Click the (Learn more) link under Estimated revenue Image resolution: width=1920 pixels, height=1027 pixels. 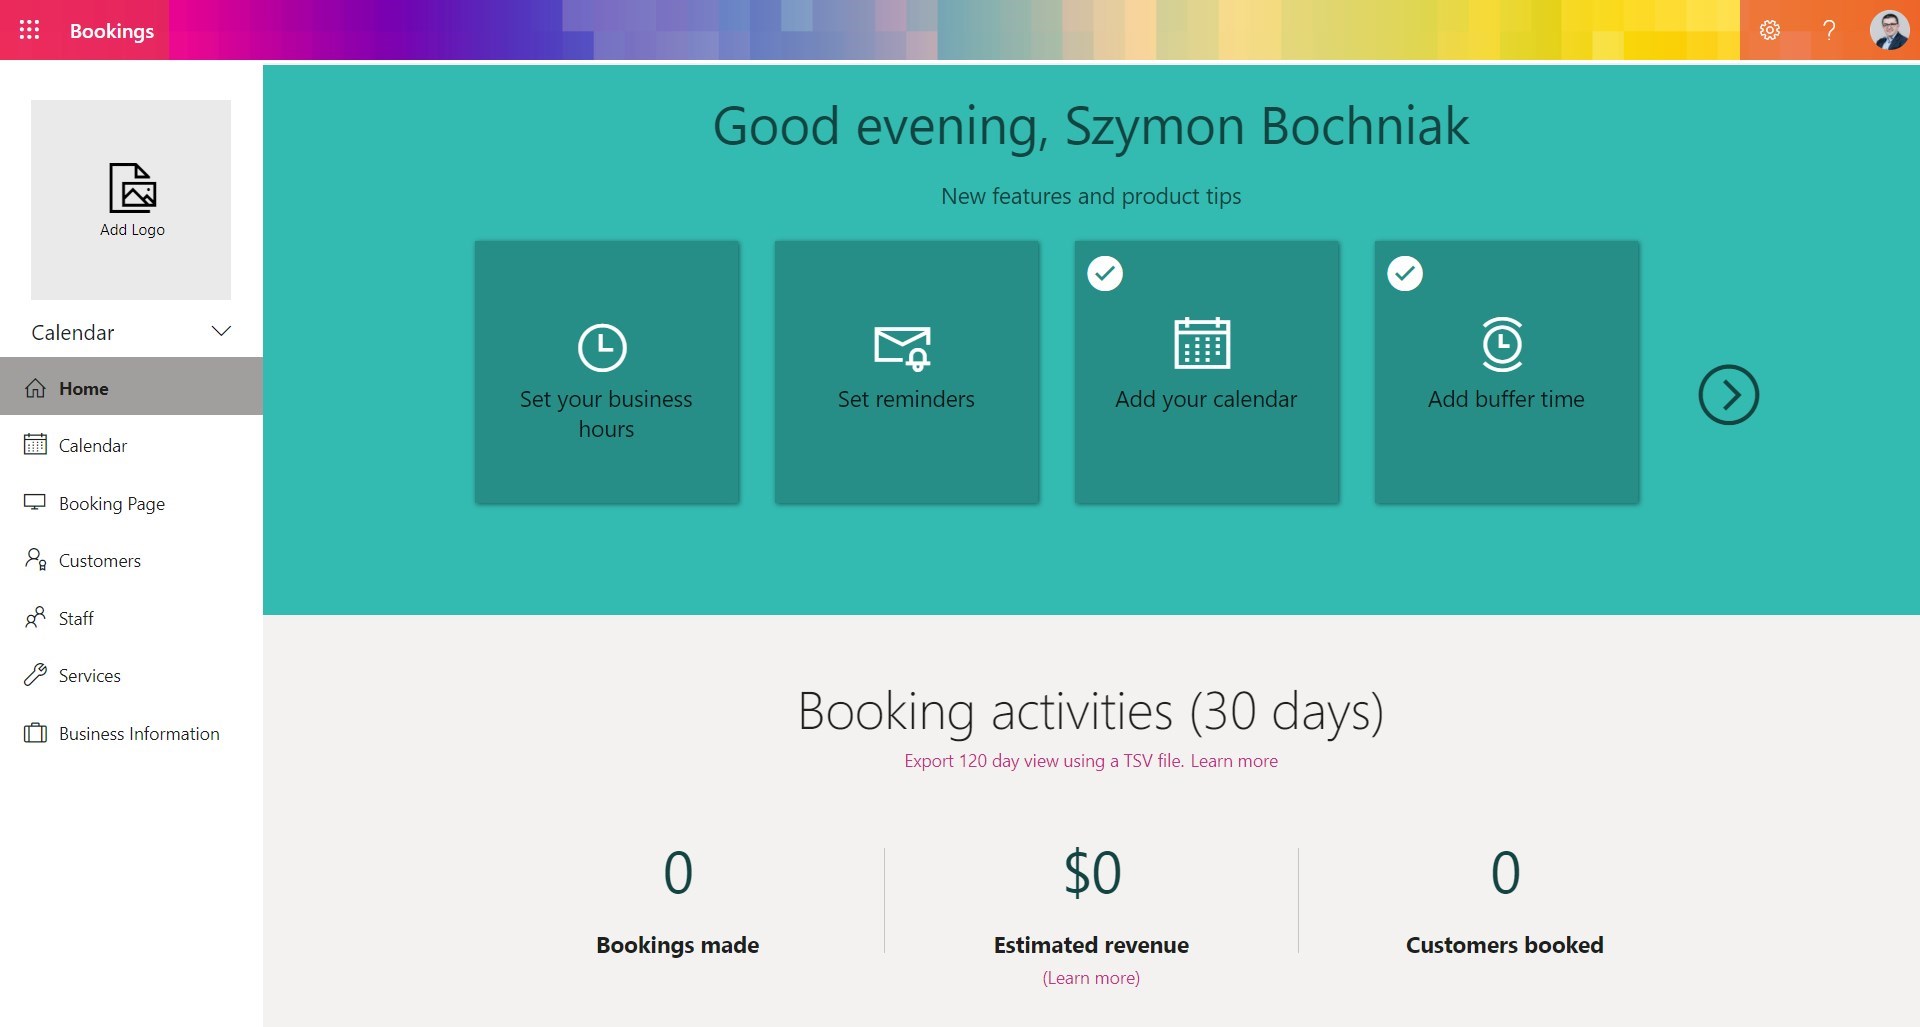(1091, 978)
